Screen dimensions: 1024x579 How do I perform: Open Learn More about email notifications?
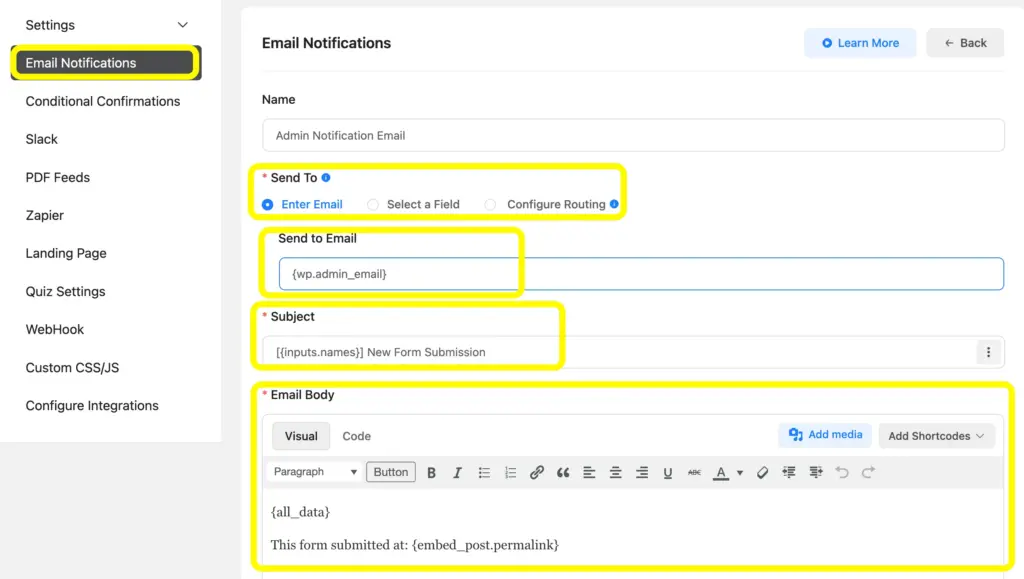click(859, 42)
